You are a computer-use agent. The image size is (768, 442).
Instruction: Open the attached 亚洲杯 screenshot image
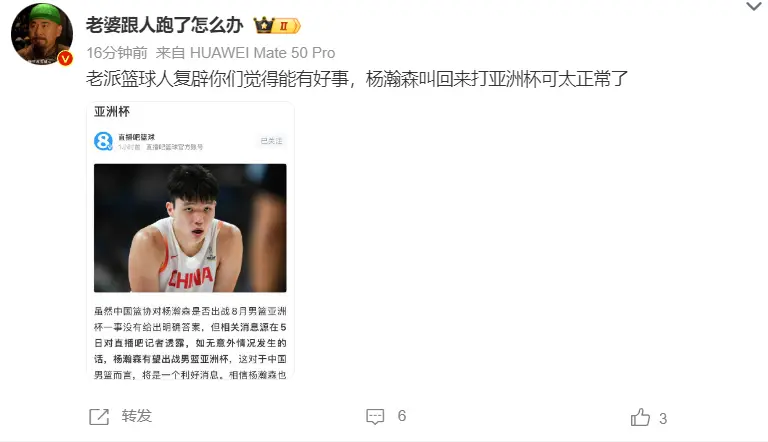[190, 240]
